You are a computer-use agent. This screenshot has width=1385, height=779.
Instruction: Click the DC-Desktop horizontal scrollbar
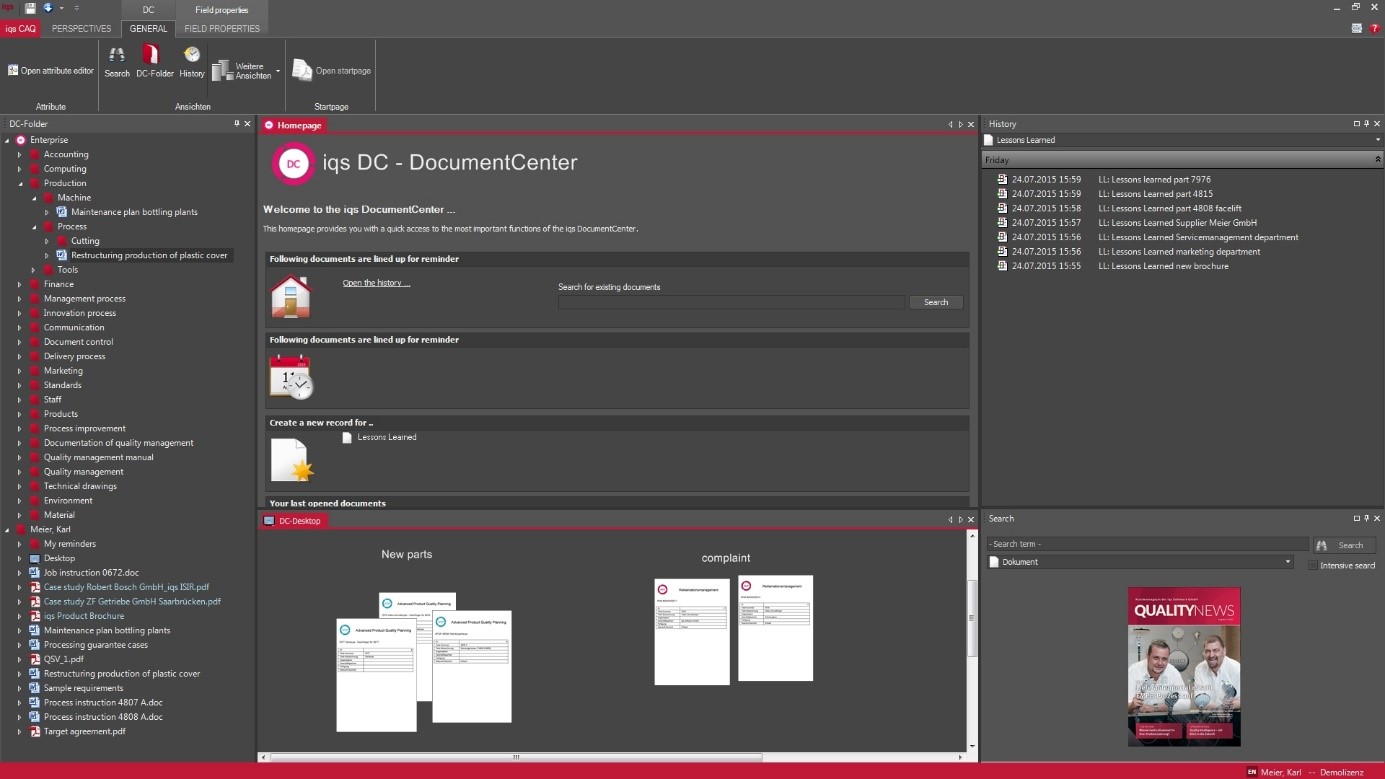515,757
